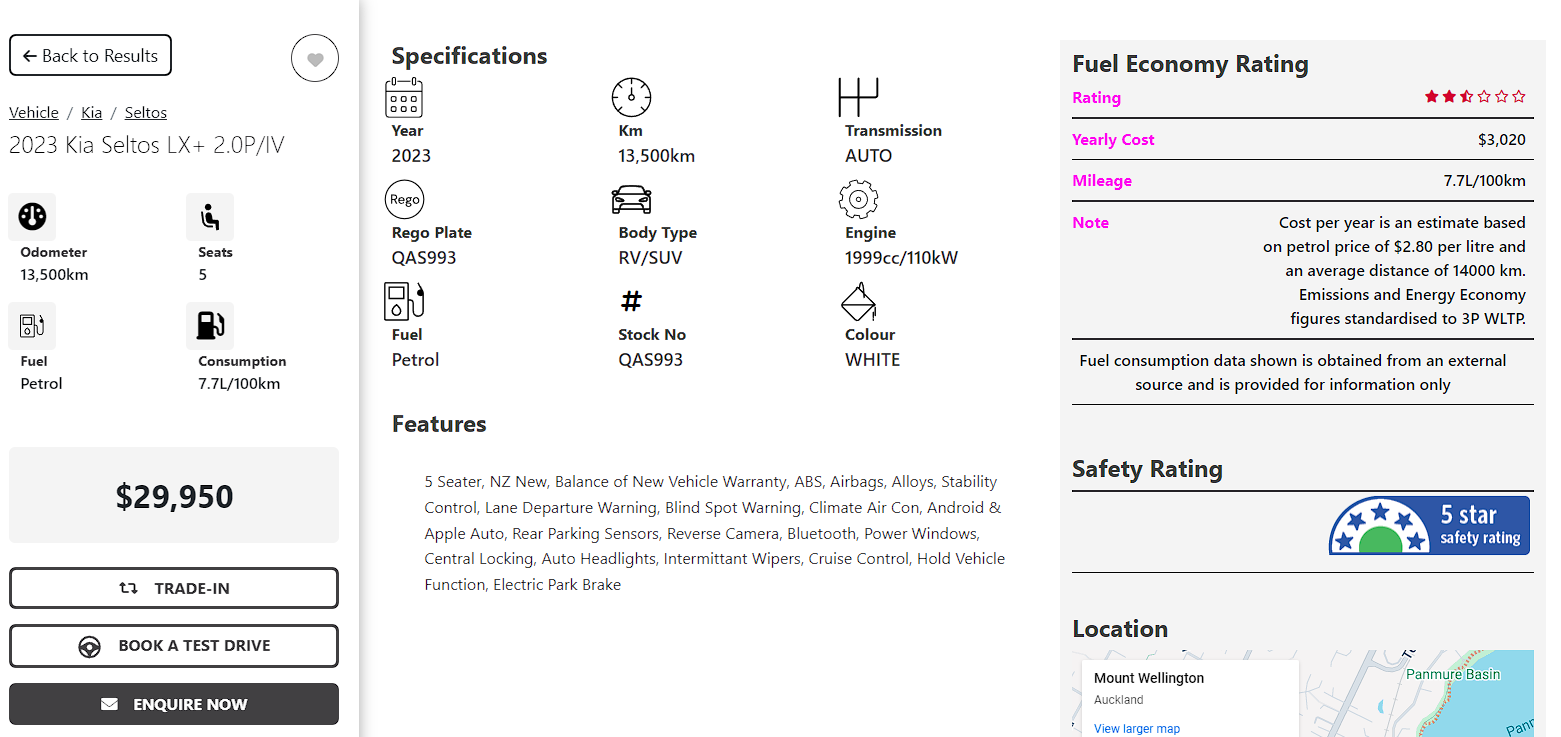Click the Body Type car icon

coord(631,199)
